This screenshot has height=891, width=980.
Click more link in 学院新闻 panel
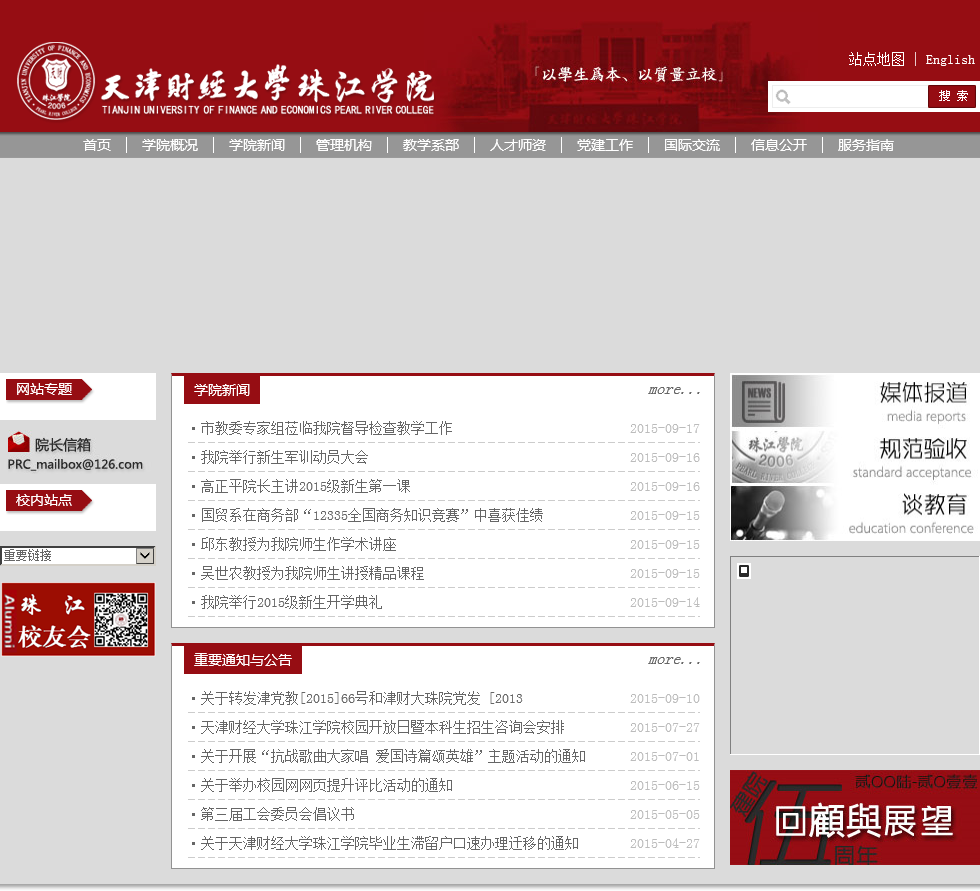(674, 390)
